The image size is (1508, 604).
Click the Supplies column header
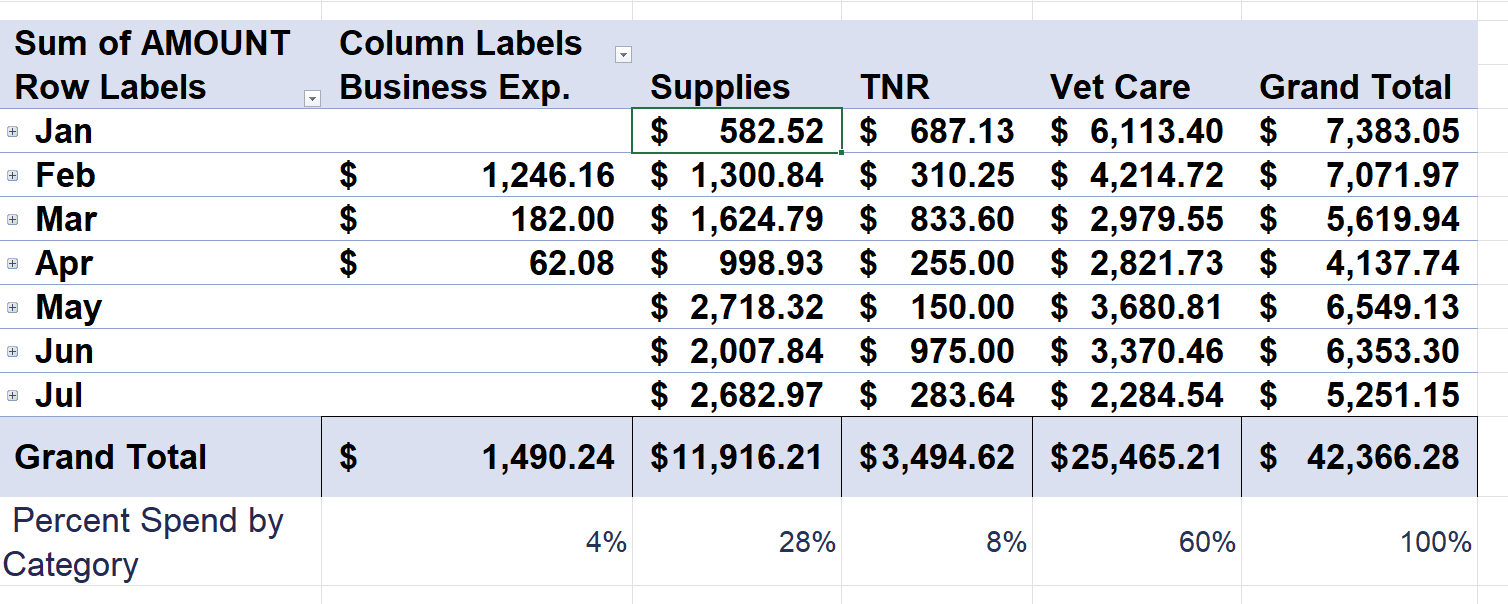tap(720, 87)
